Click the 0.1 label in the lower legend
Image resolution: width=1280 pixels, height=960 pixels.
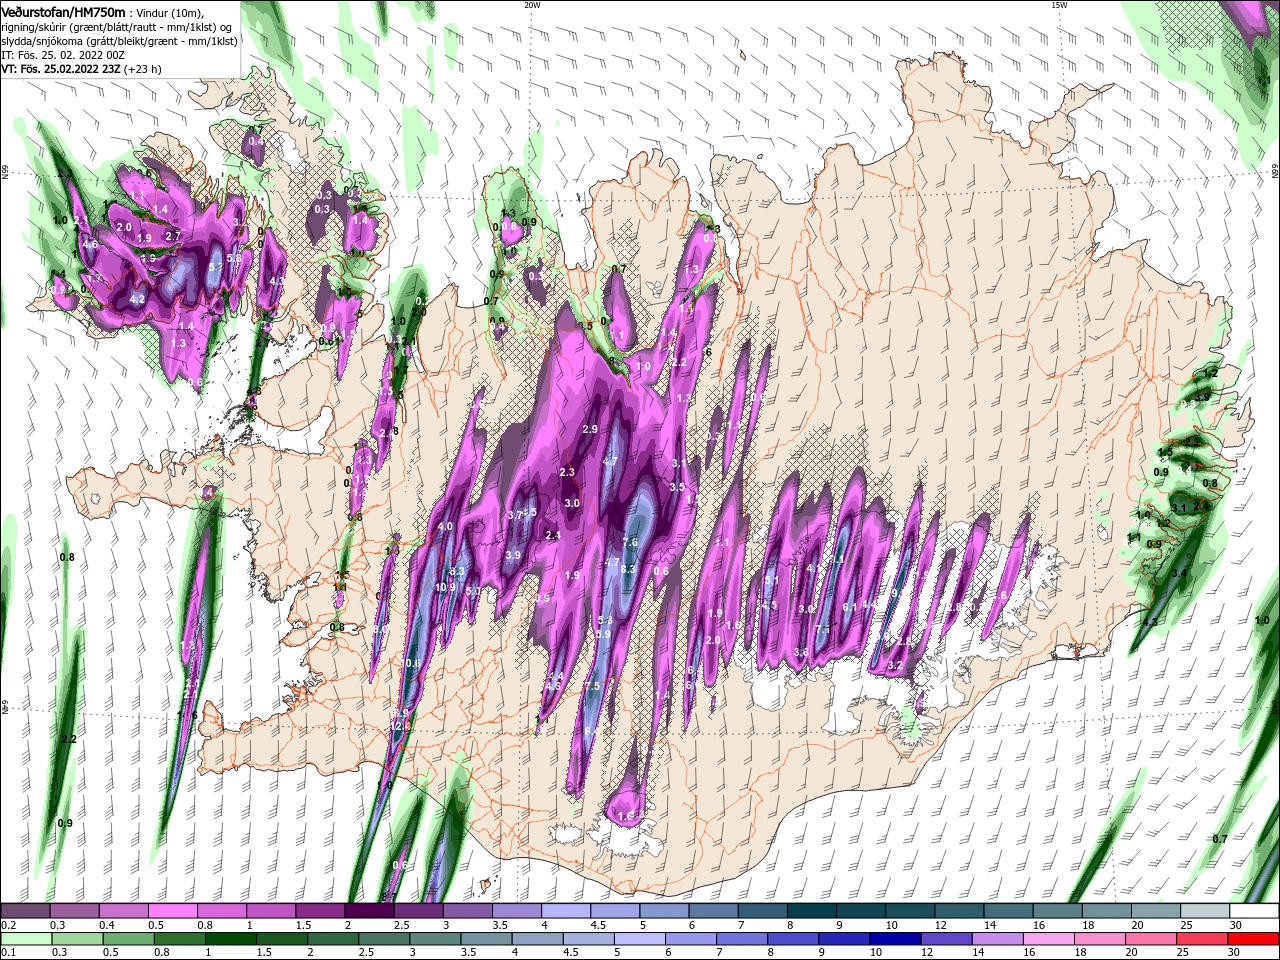tap(8, 952)
